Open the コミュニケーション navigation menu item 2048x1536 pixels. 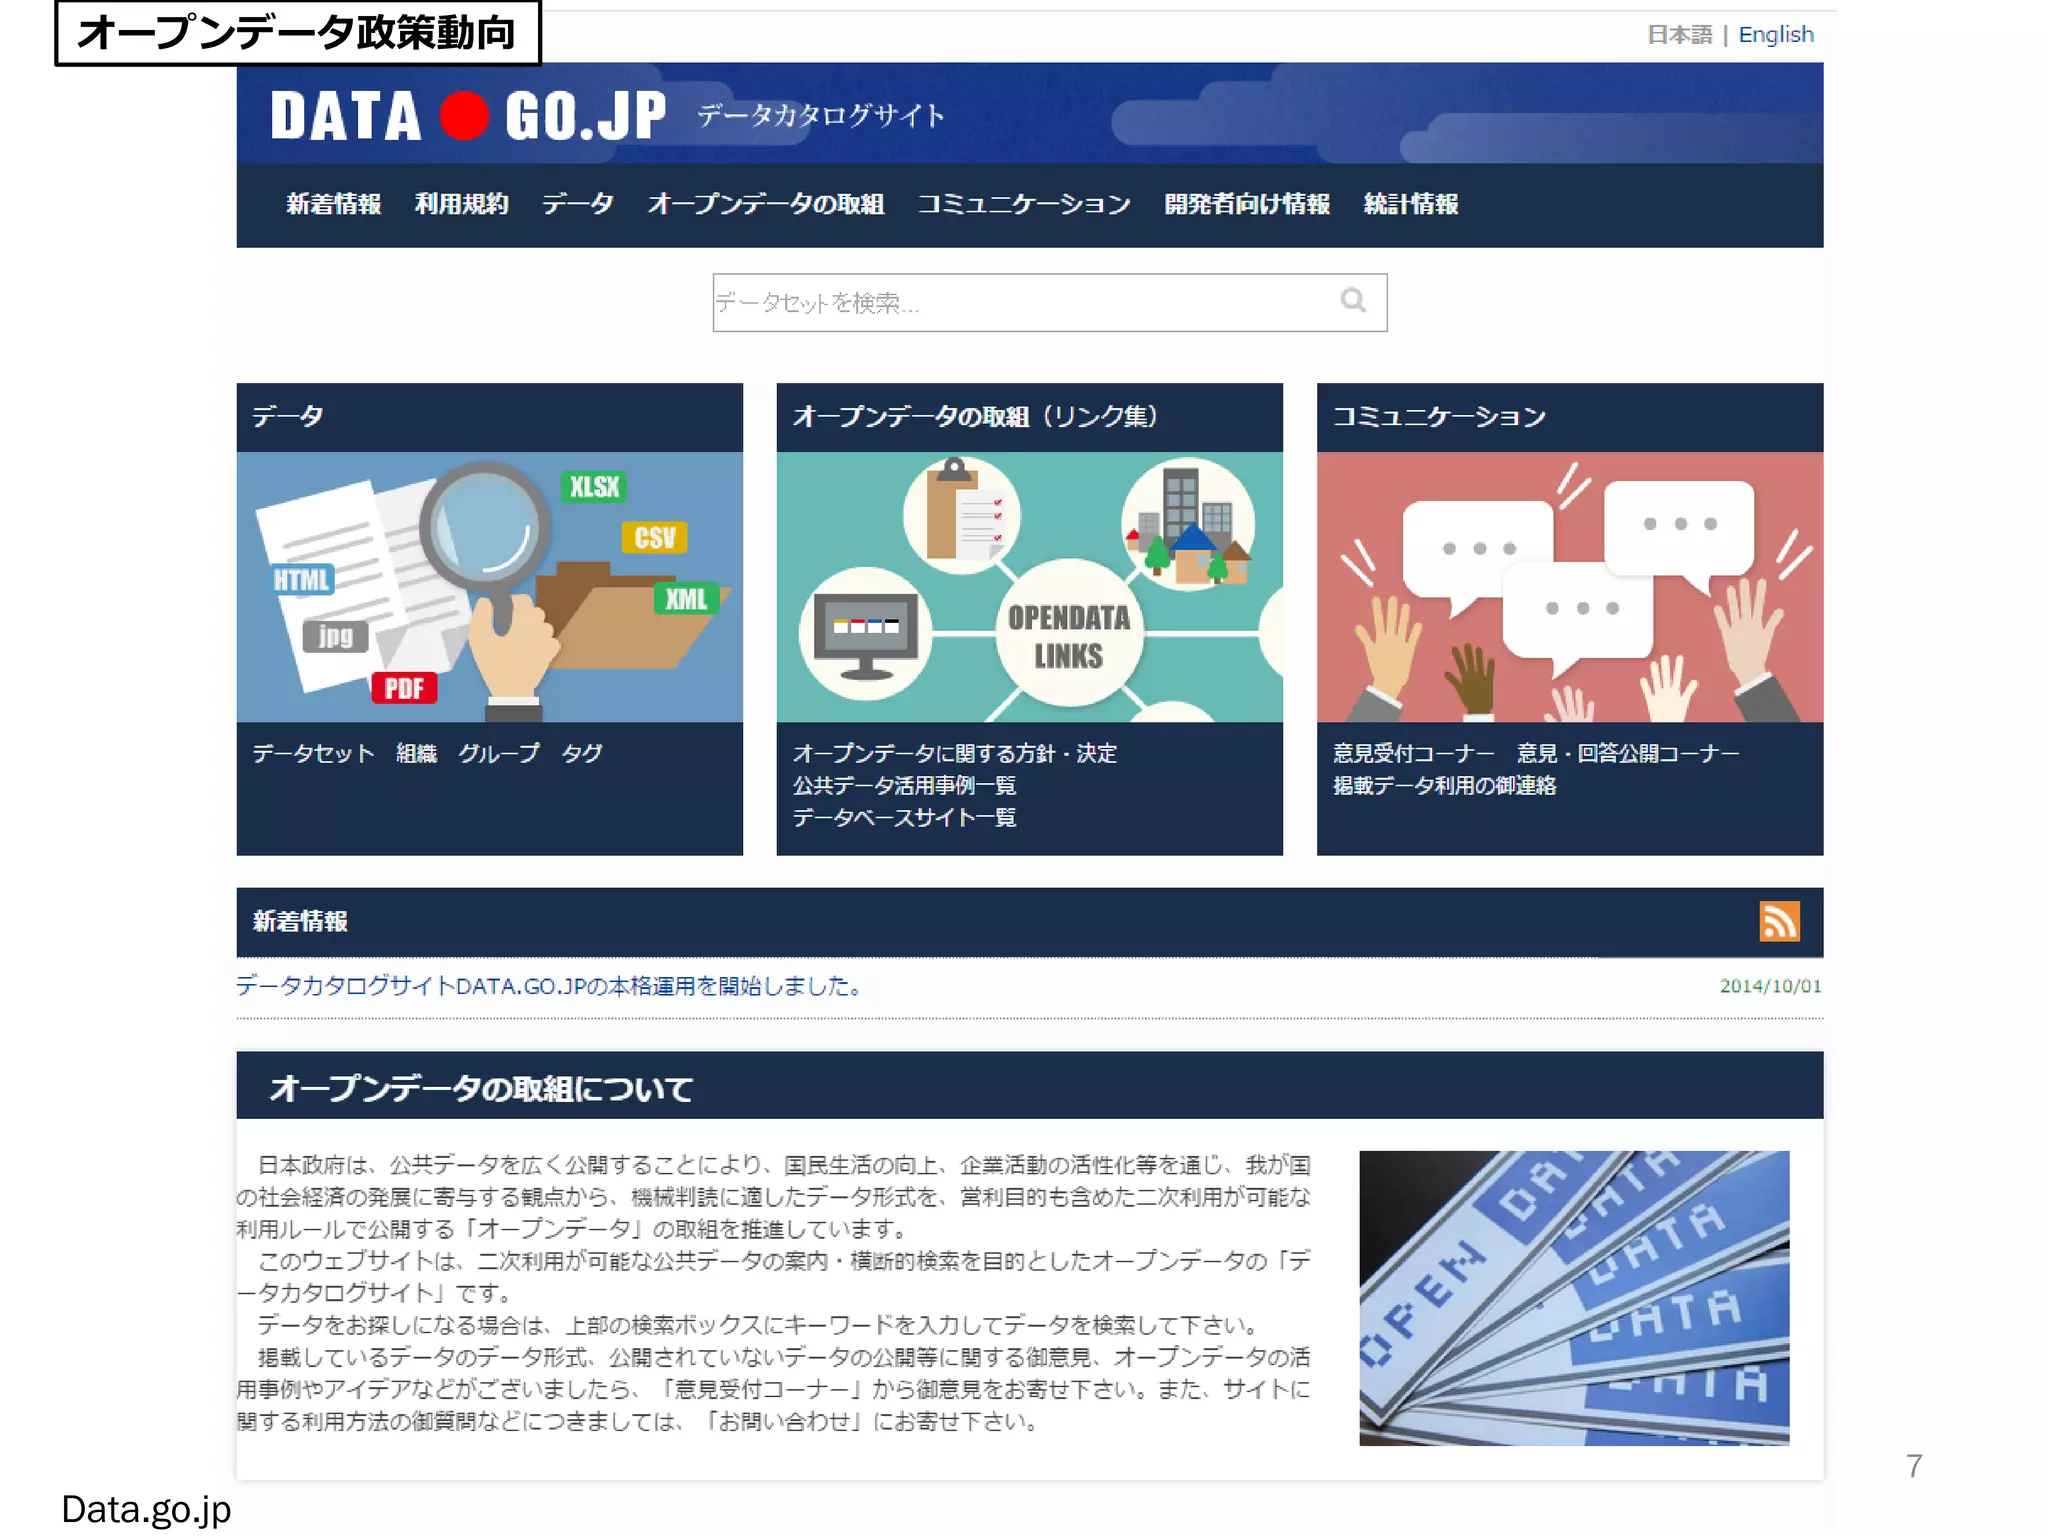tap(1024, 204)
